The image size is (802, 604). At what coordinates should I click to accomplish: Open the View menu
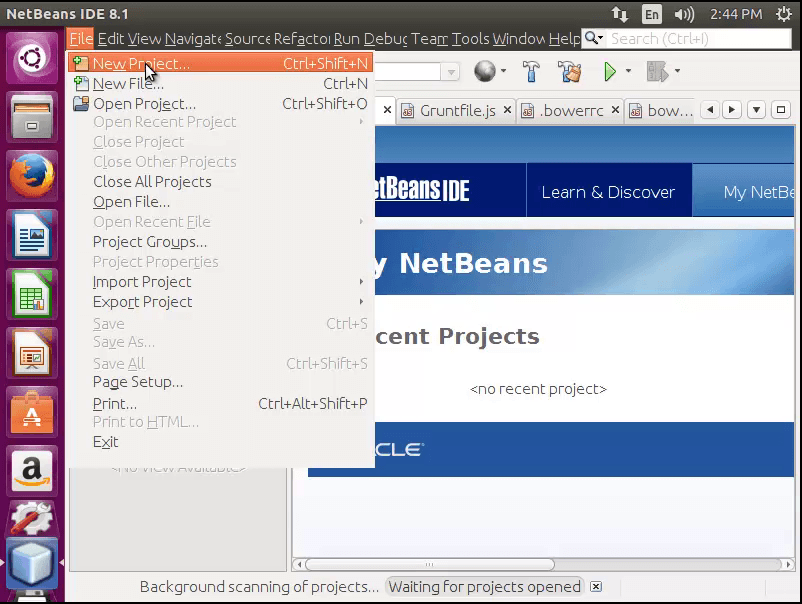click(x=145, y=39)
